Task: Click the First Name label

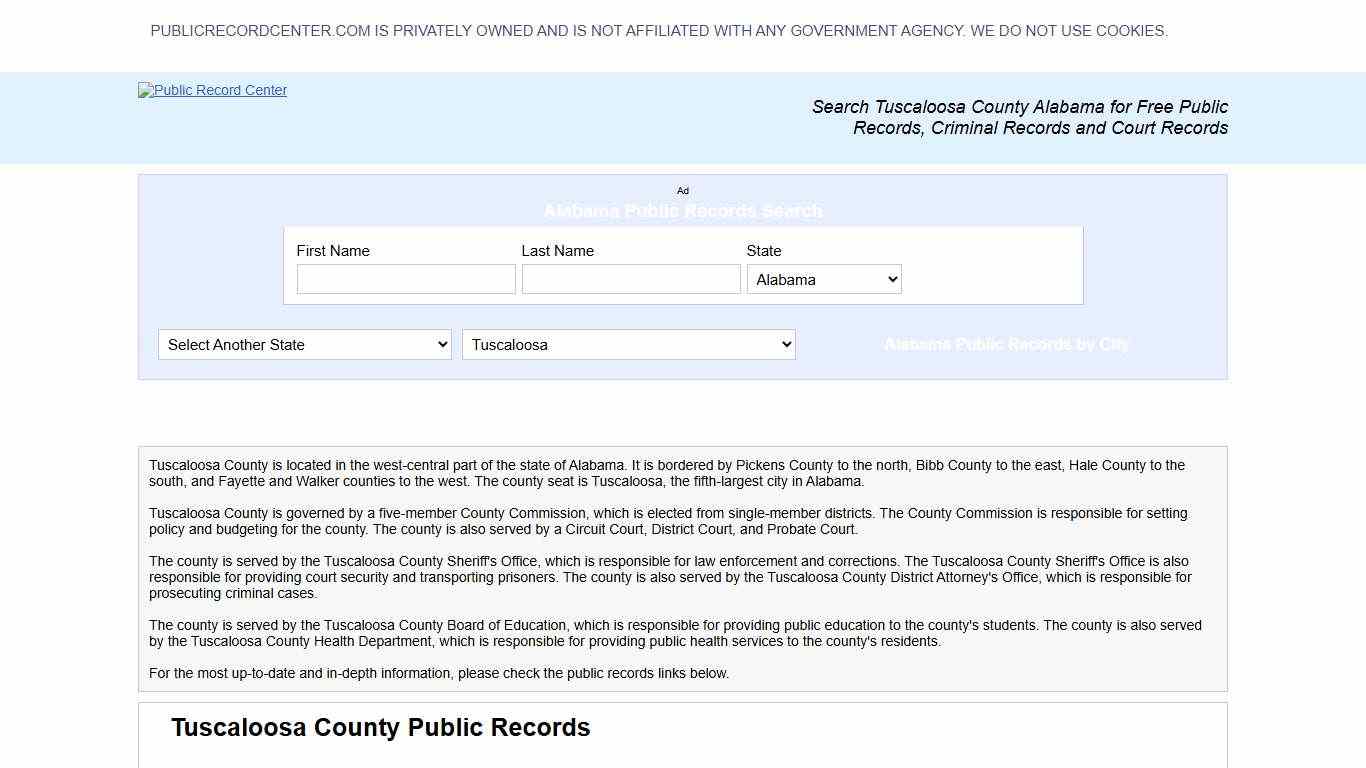Action: coord(333,250)
